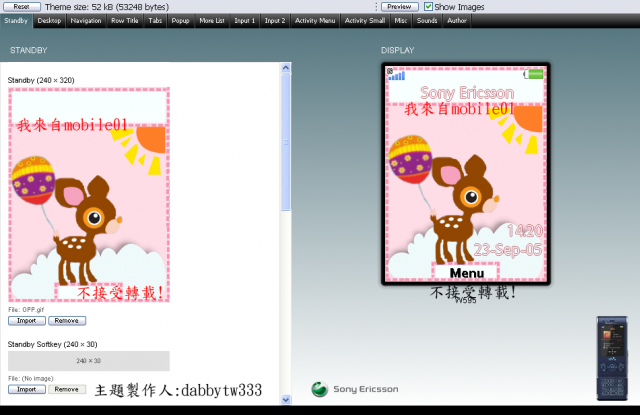Click the 240 × 30 softkey placeholder

(89, 361)
